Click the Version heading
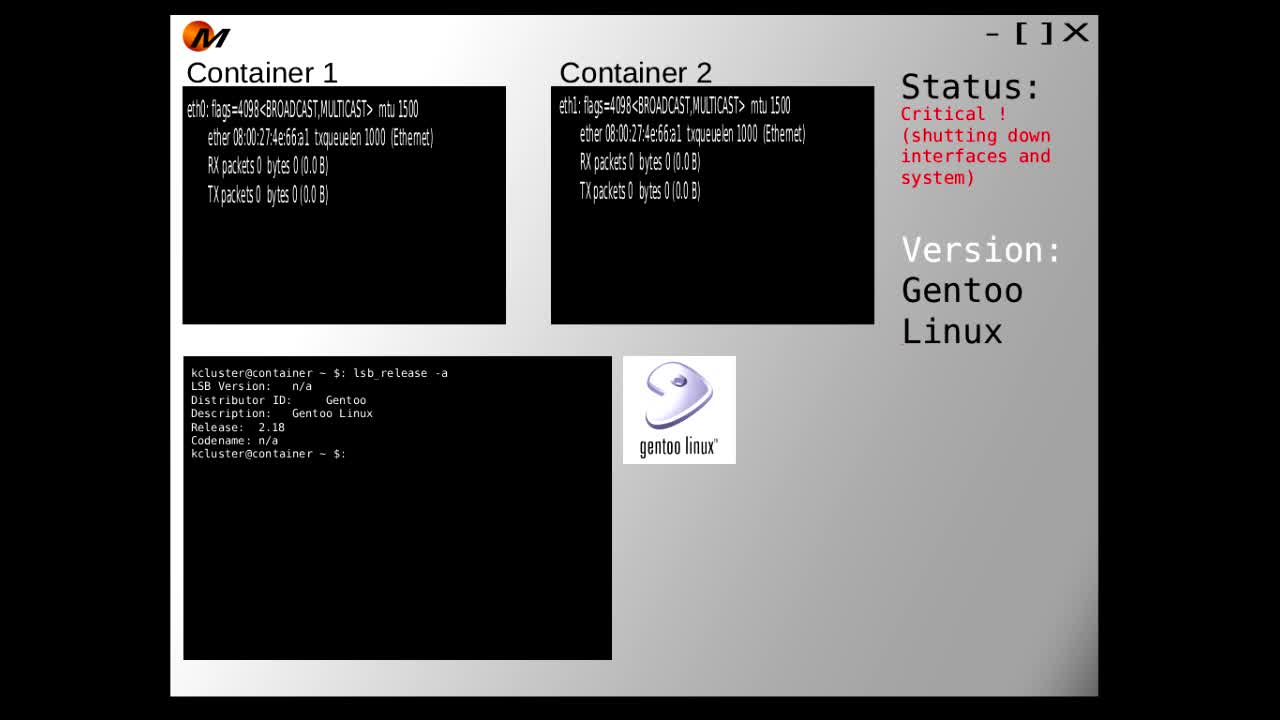1280x720 pixels. (981, 250)
